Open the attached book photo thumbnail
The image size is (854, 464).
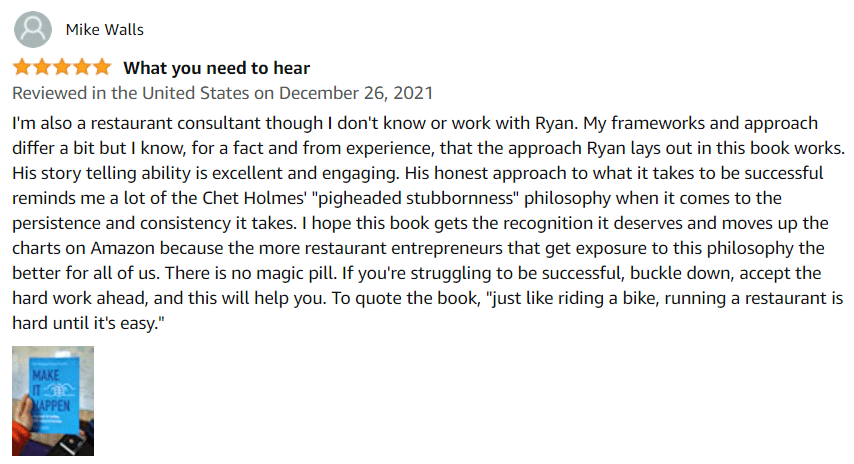point(53,401)
